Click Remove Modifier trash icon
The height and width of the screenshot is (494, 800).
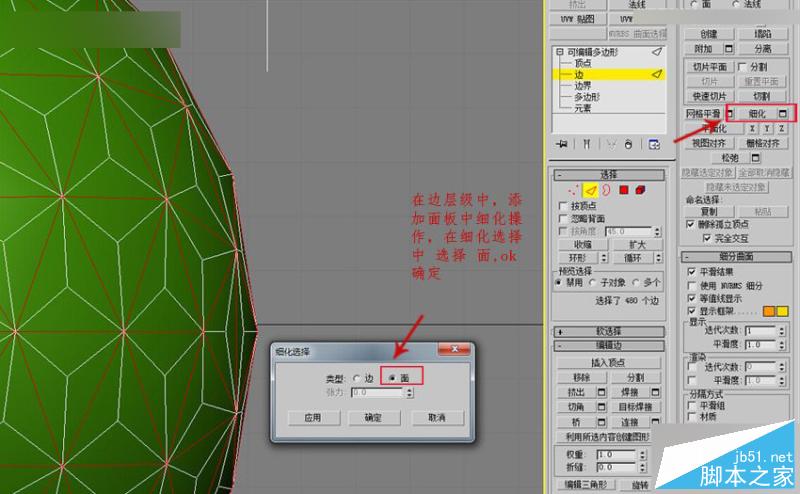coord(629,144)
